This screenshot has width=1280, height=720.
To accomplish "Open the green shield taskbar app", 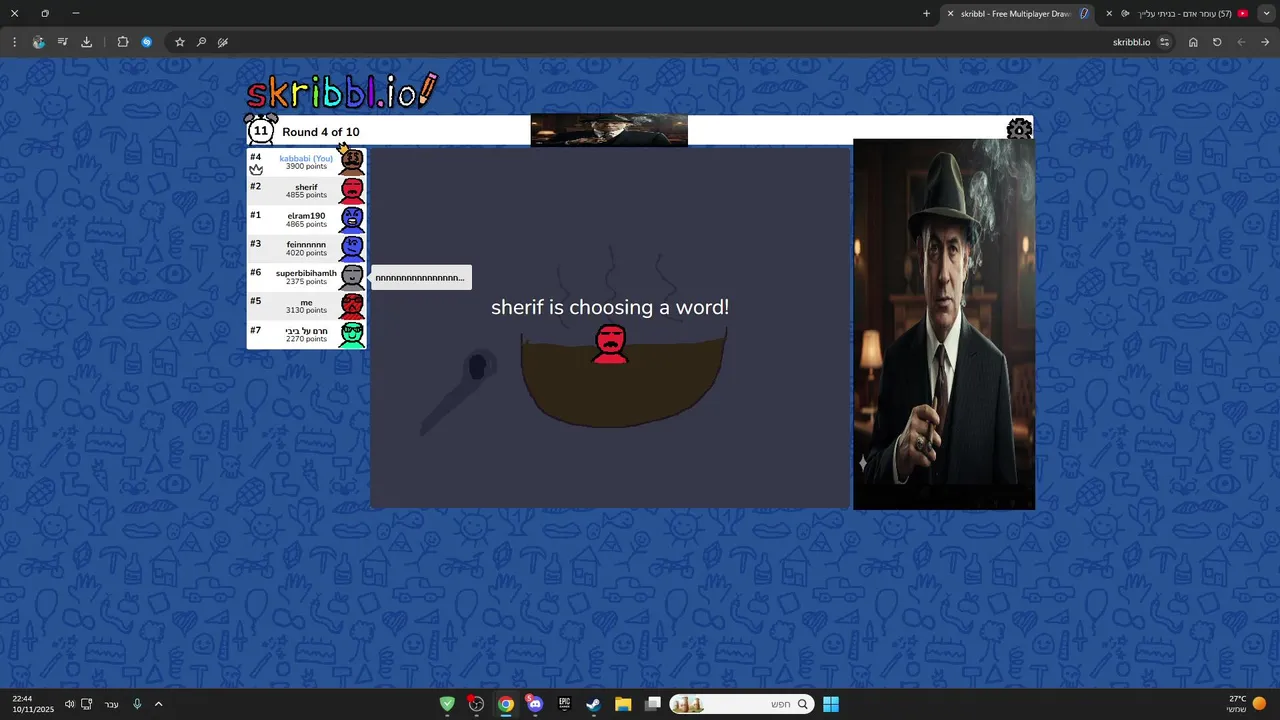I will pyautogui.click(x=447, y=704).
